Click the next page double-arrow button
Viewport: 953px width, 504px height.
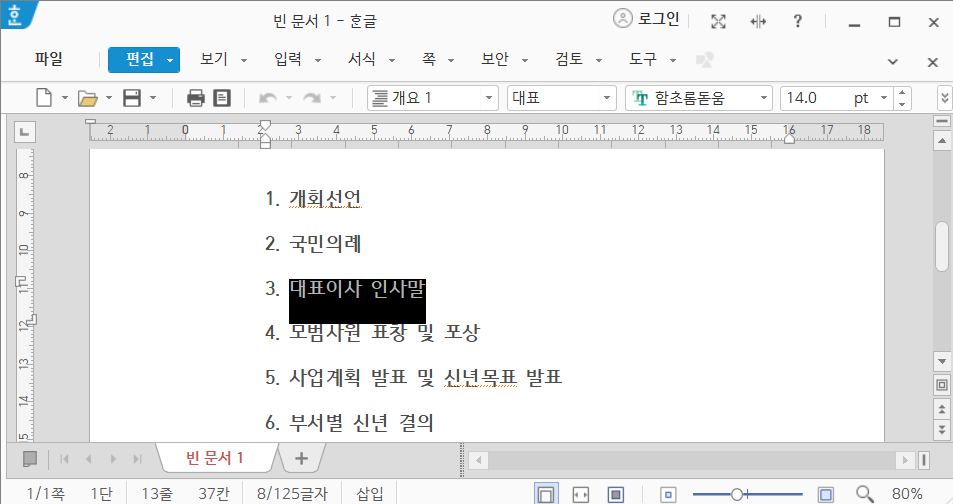pos(942,430)
